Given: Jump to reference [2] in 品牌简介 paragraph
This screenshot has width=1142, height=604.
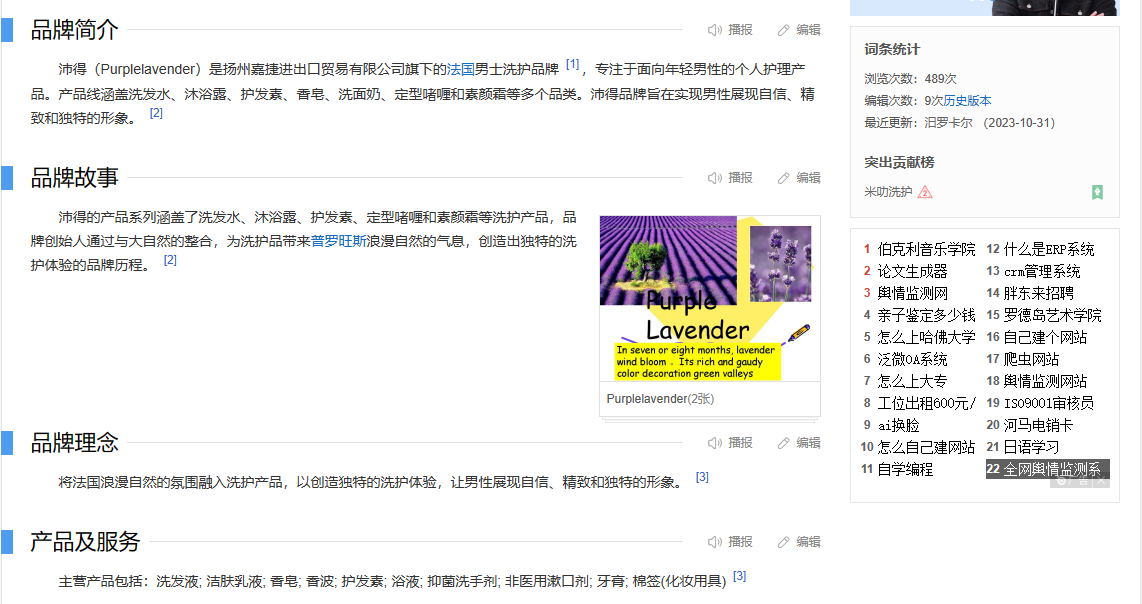Looking at the screenshot, I should tap(157, 113).
